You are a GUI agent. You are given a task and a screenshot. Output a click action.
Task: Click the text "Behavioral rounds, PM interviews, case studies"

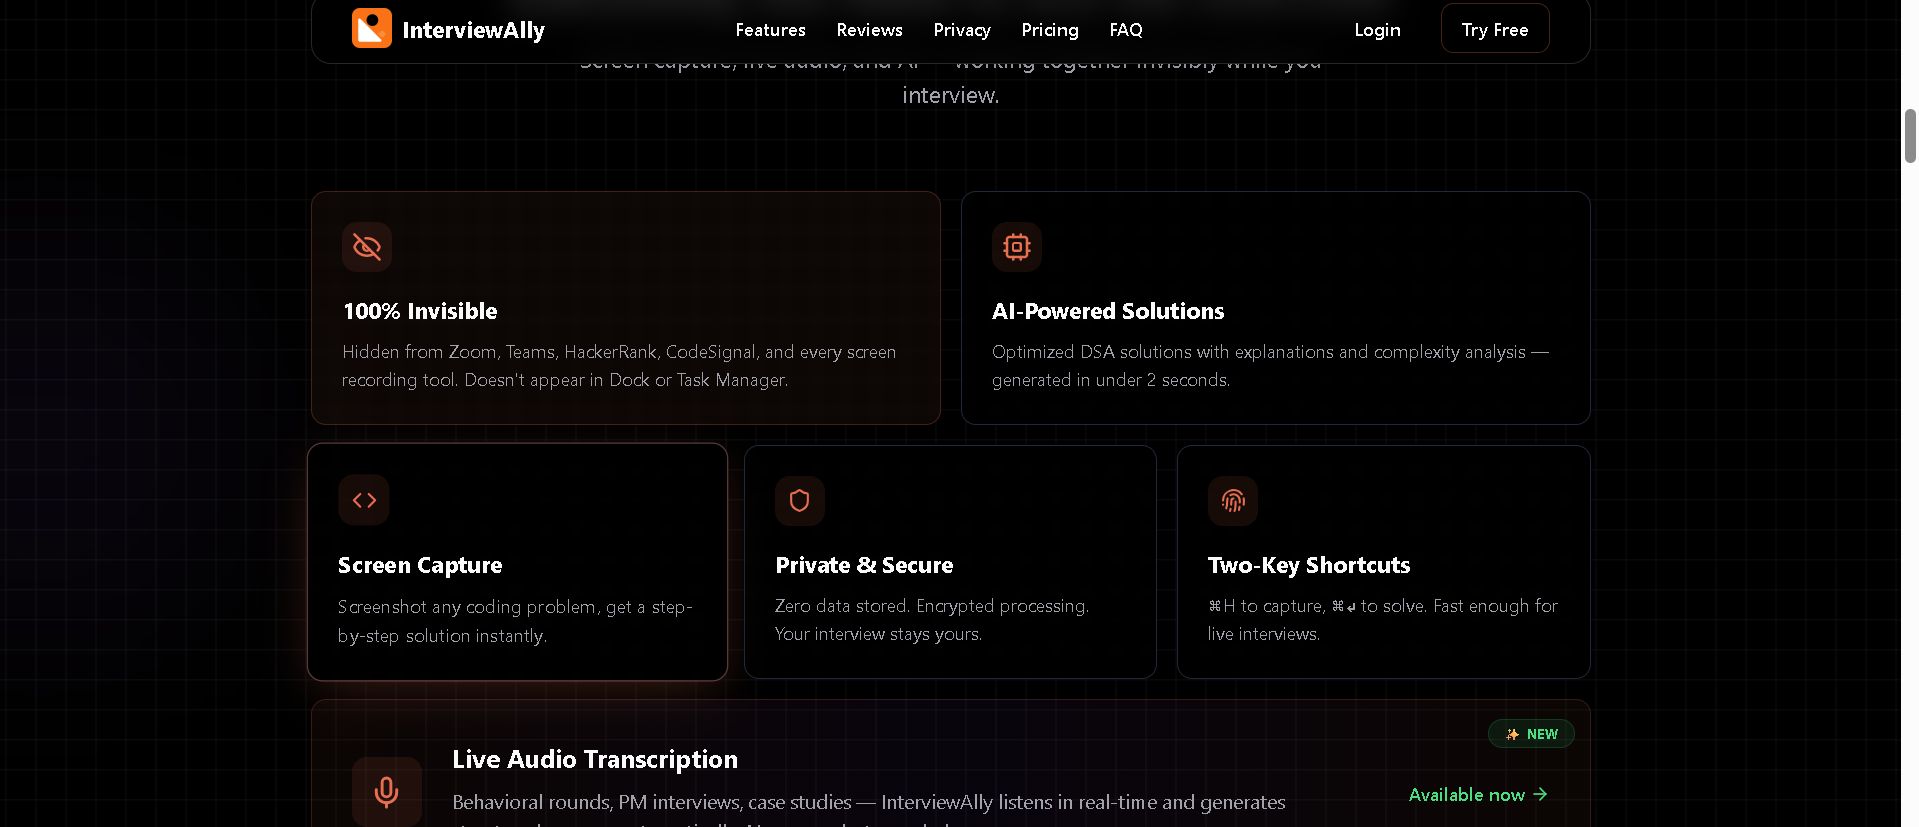[x=652, y=802]
